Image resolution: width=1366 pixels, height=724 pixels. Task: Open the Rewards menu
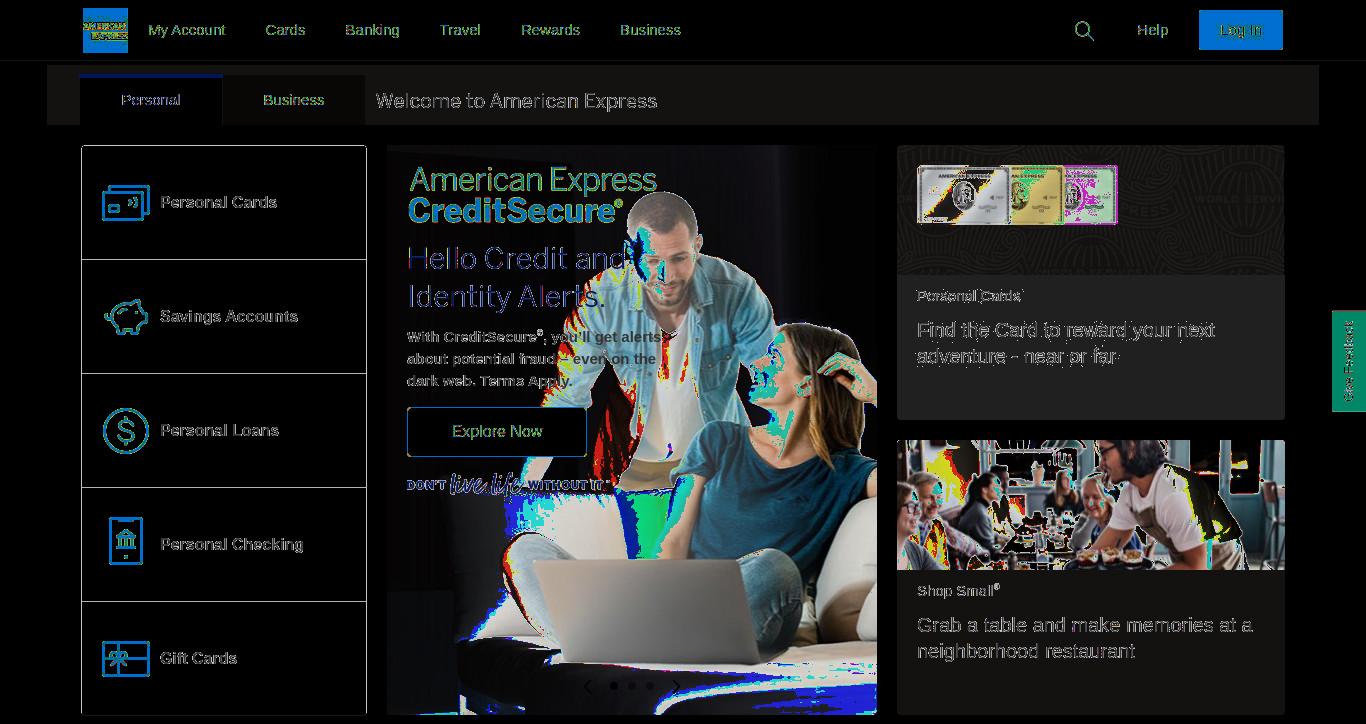click(550, 30)
